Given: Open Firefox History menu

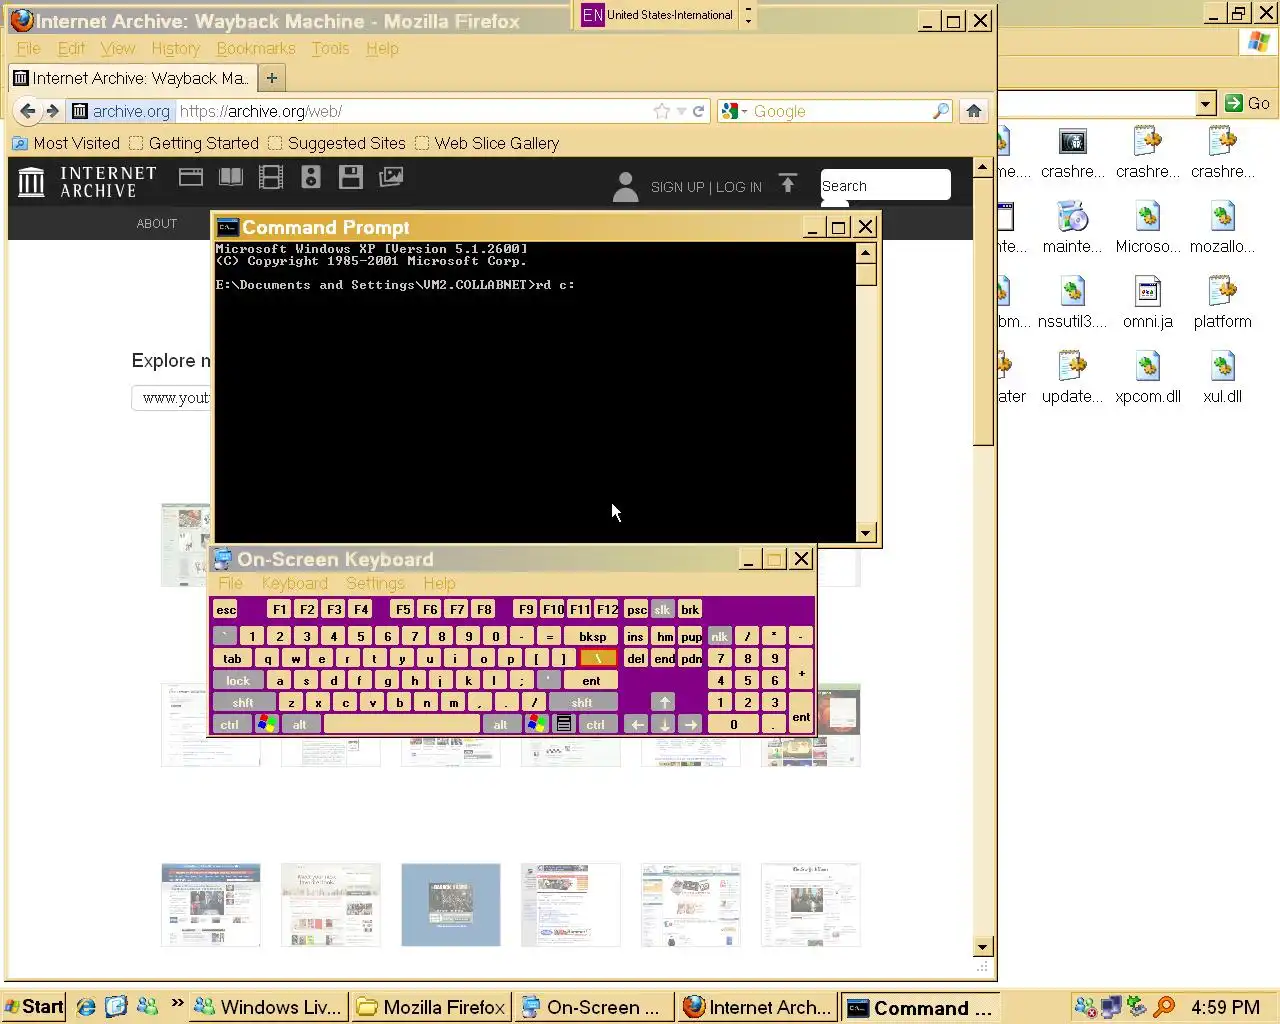Looking at the screenshot, I should coord(176,48).
